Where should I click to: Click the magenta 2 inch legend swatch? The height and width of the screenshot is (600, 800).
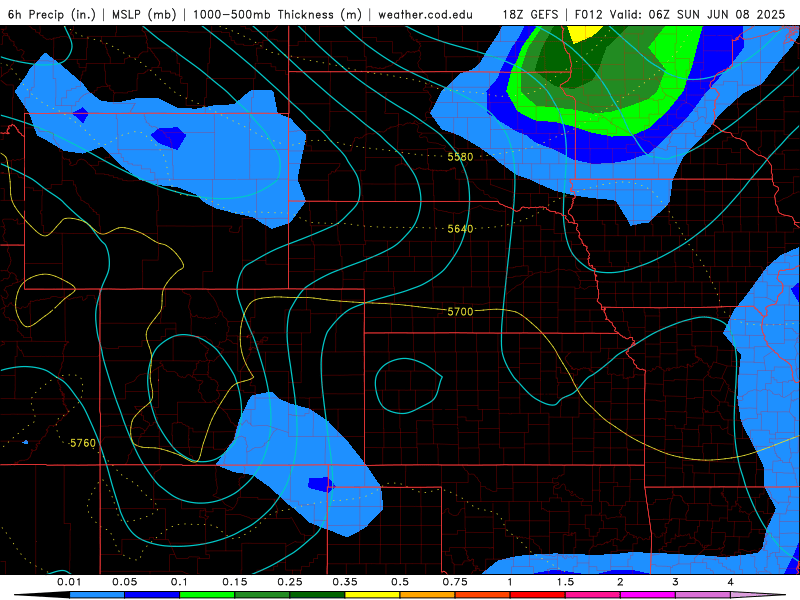click(648, 595)
